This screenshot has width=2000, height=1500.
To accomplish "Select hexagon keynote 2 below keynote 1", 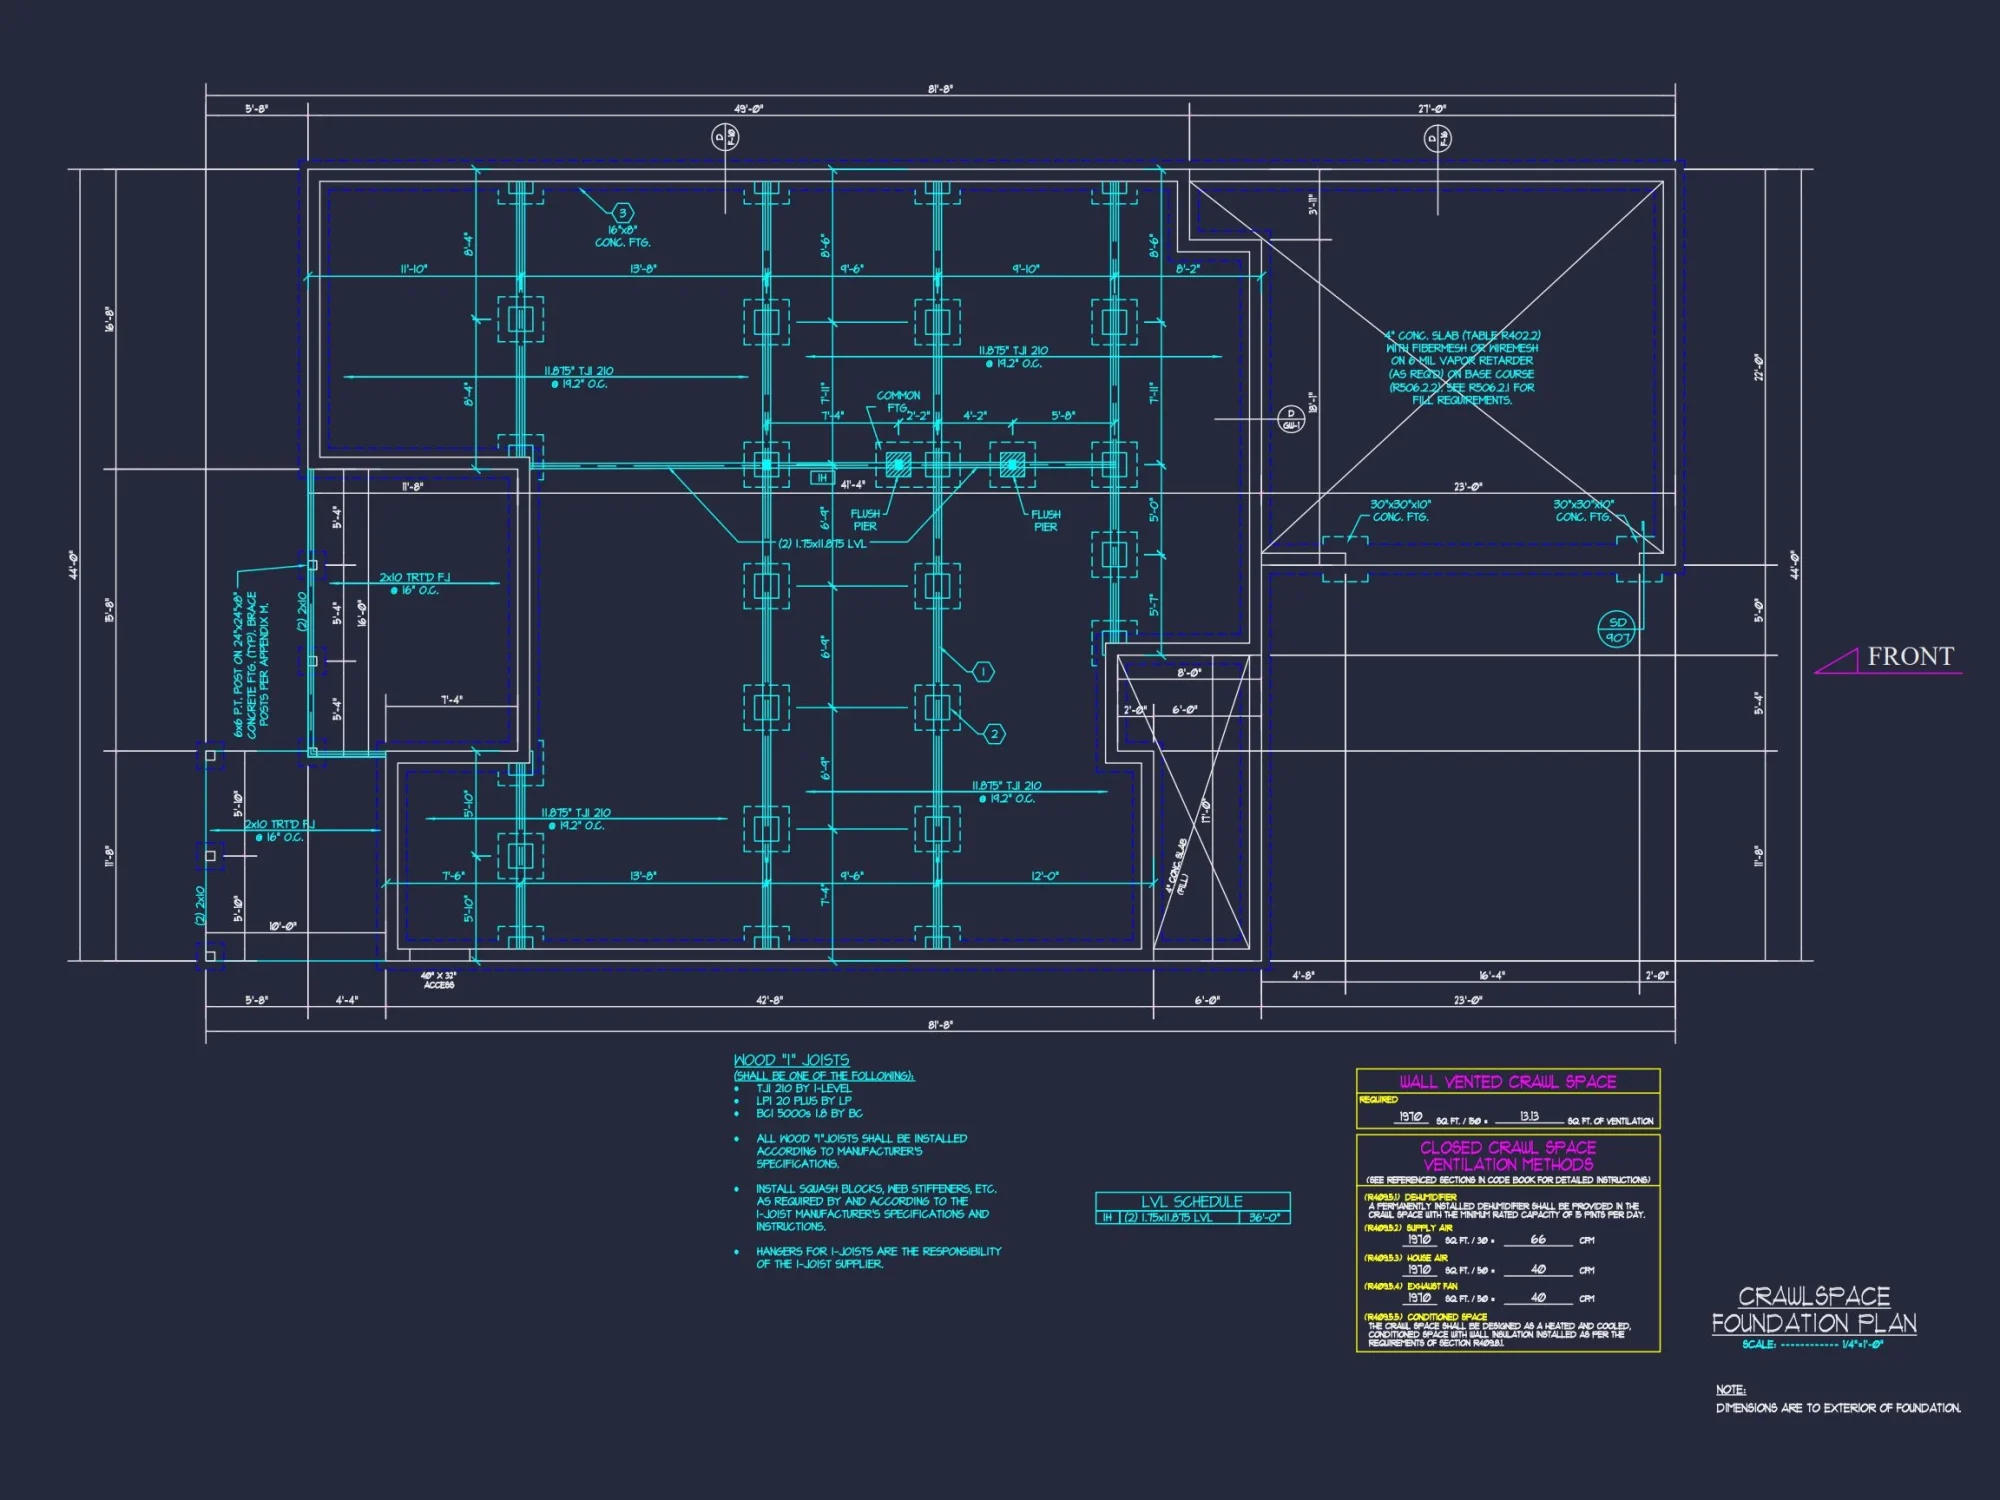I will tap(993, 735).
